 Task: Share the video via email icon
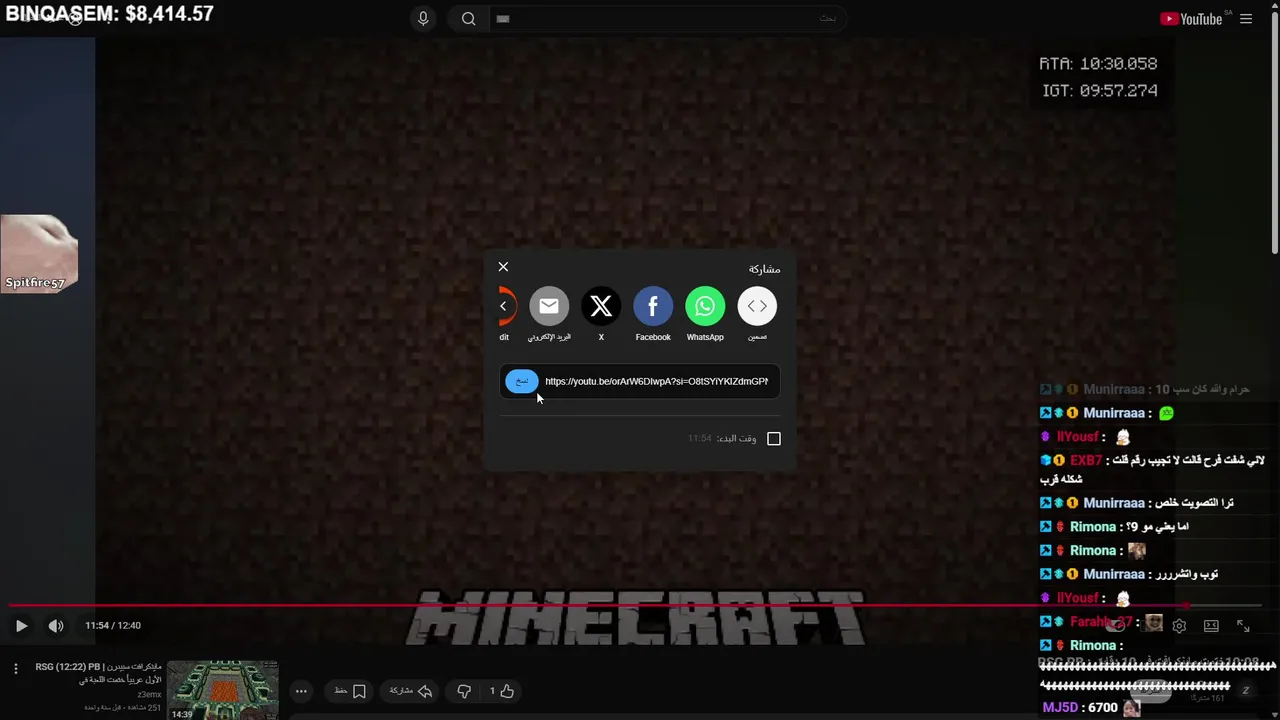549,306
